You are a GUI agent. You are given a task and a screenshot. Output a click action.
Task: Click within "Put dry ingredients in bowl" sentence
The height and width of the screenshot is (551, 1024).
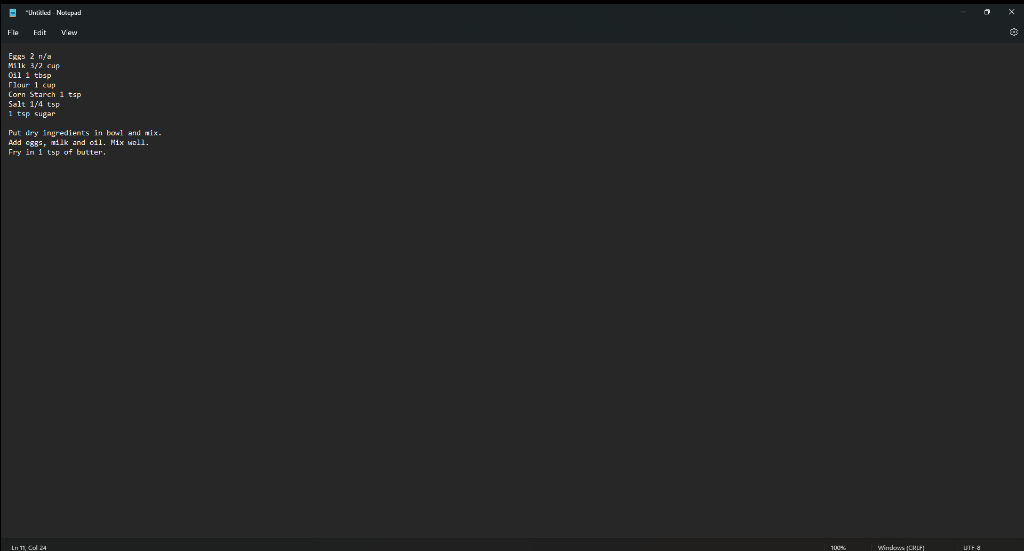tap(65, 133)
